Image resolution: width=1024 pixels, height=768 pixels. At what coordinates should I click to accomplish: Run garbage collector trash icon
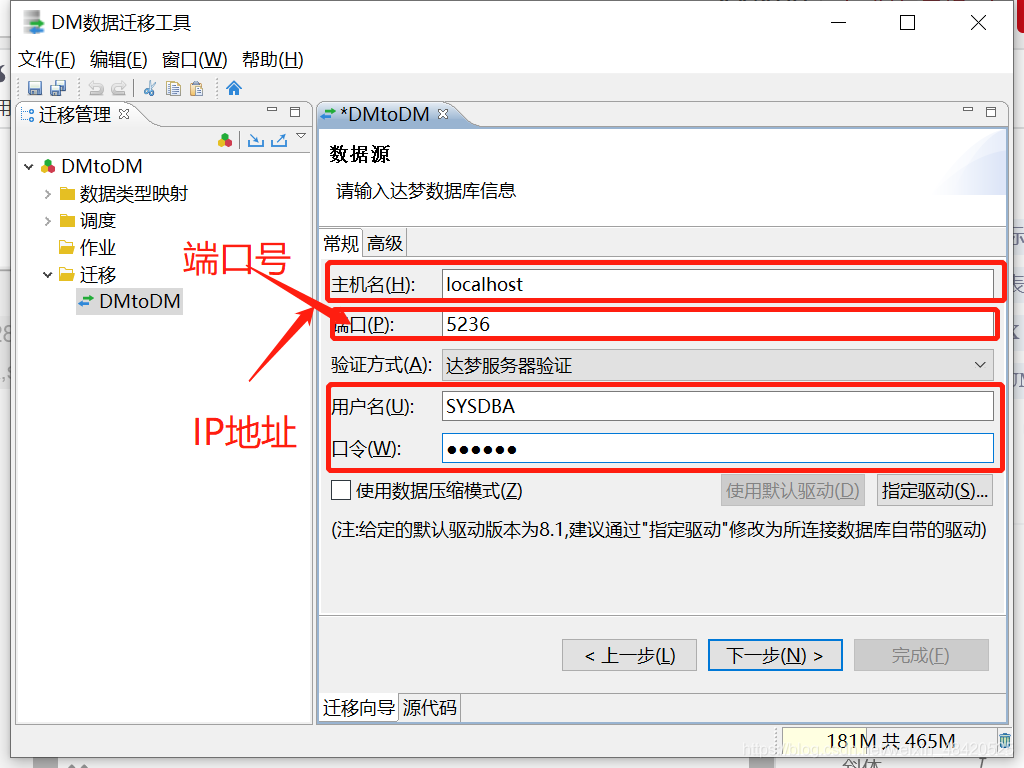(x=1004, y=740)
